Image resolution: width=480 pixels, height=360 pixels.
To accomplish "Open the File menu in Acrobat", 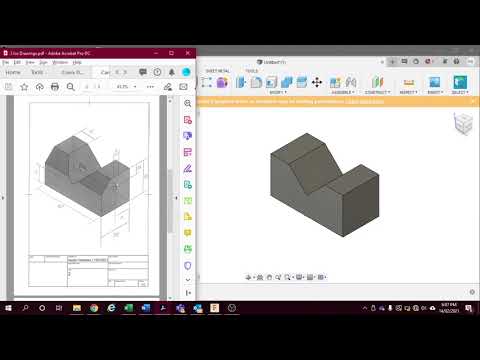I will pos(6,62).
